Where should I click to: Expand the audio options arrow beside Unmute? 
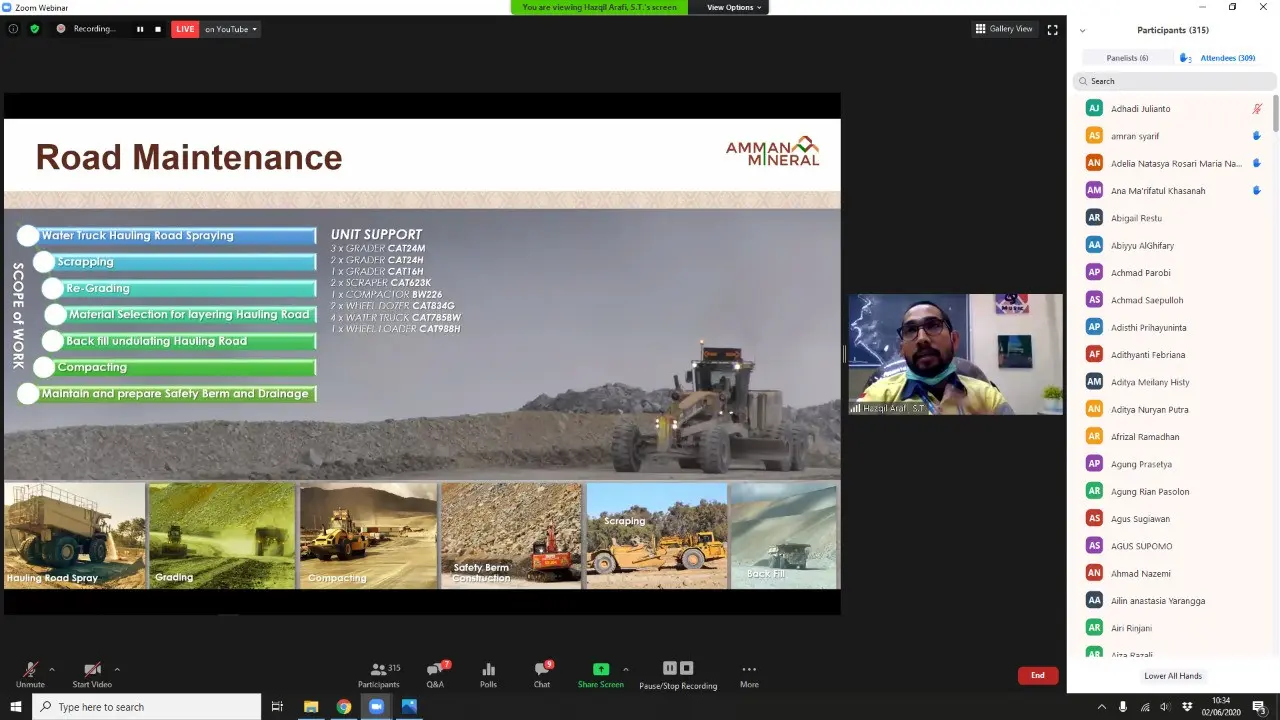pyautogui.click(x=52, y=669)
